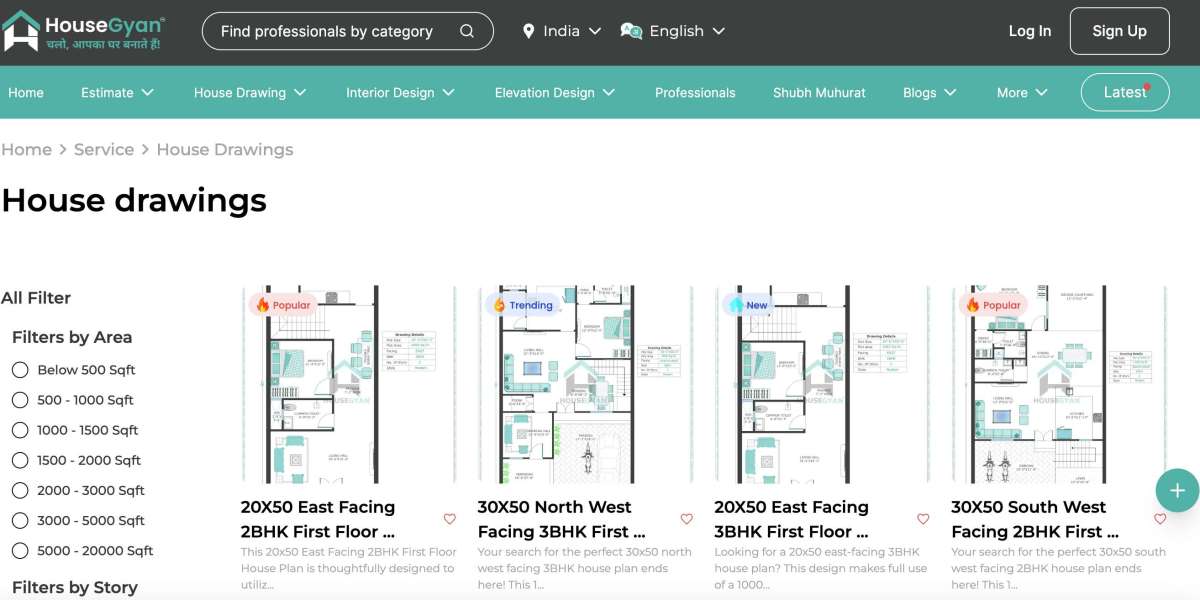
Task: Click the search magnifier icon
Action: [x=466, y=31]
